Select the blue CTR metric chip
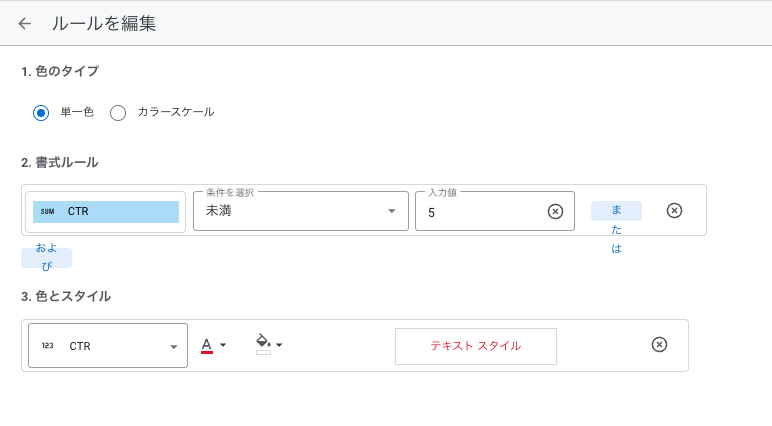Screen dimensions: 772x426 point(106,212)
